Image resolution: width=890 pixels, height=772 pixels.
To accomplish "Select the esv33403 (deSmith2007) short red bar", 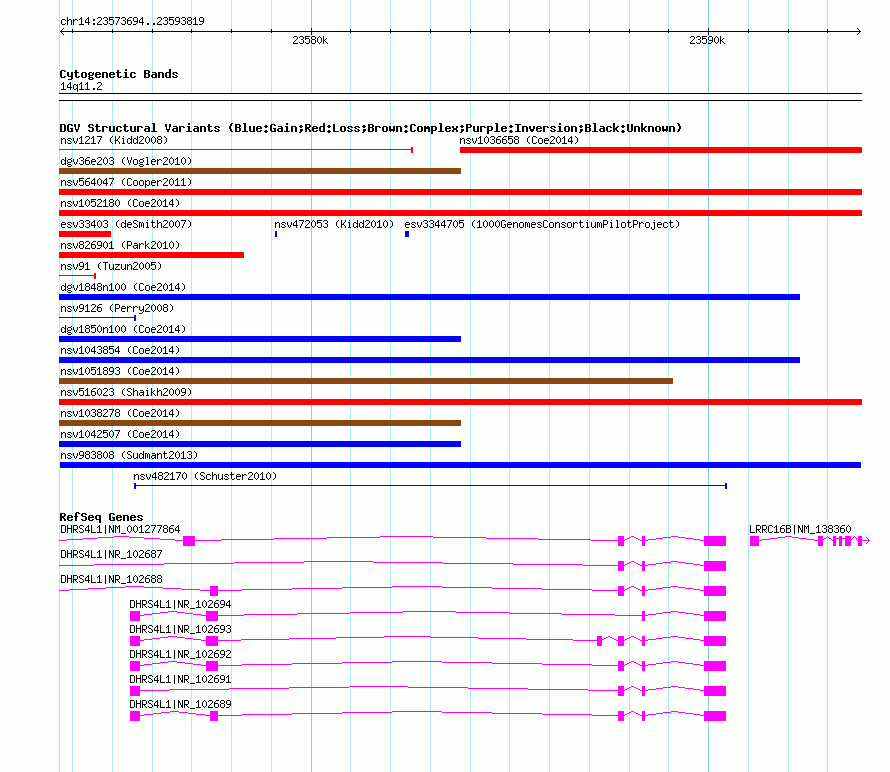I will [x=85, y=234].
